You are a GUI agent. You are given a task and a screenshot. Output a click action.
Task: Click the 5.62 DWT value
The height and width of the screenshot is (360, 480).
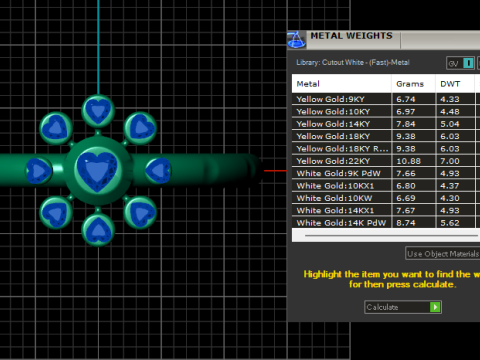click(x=450, y=223)
